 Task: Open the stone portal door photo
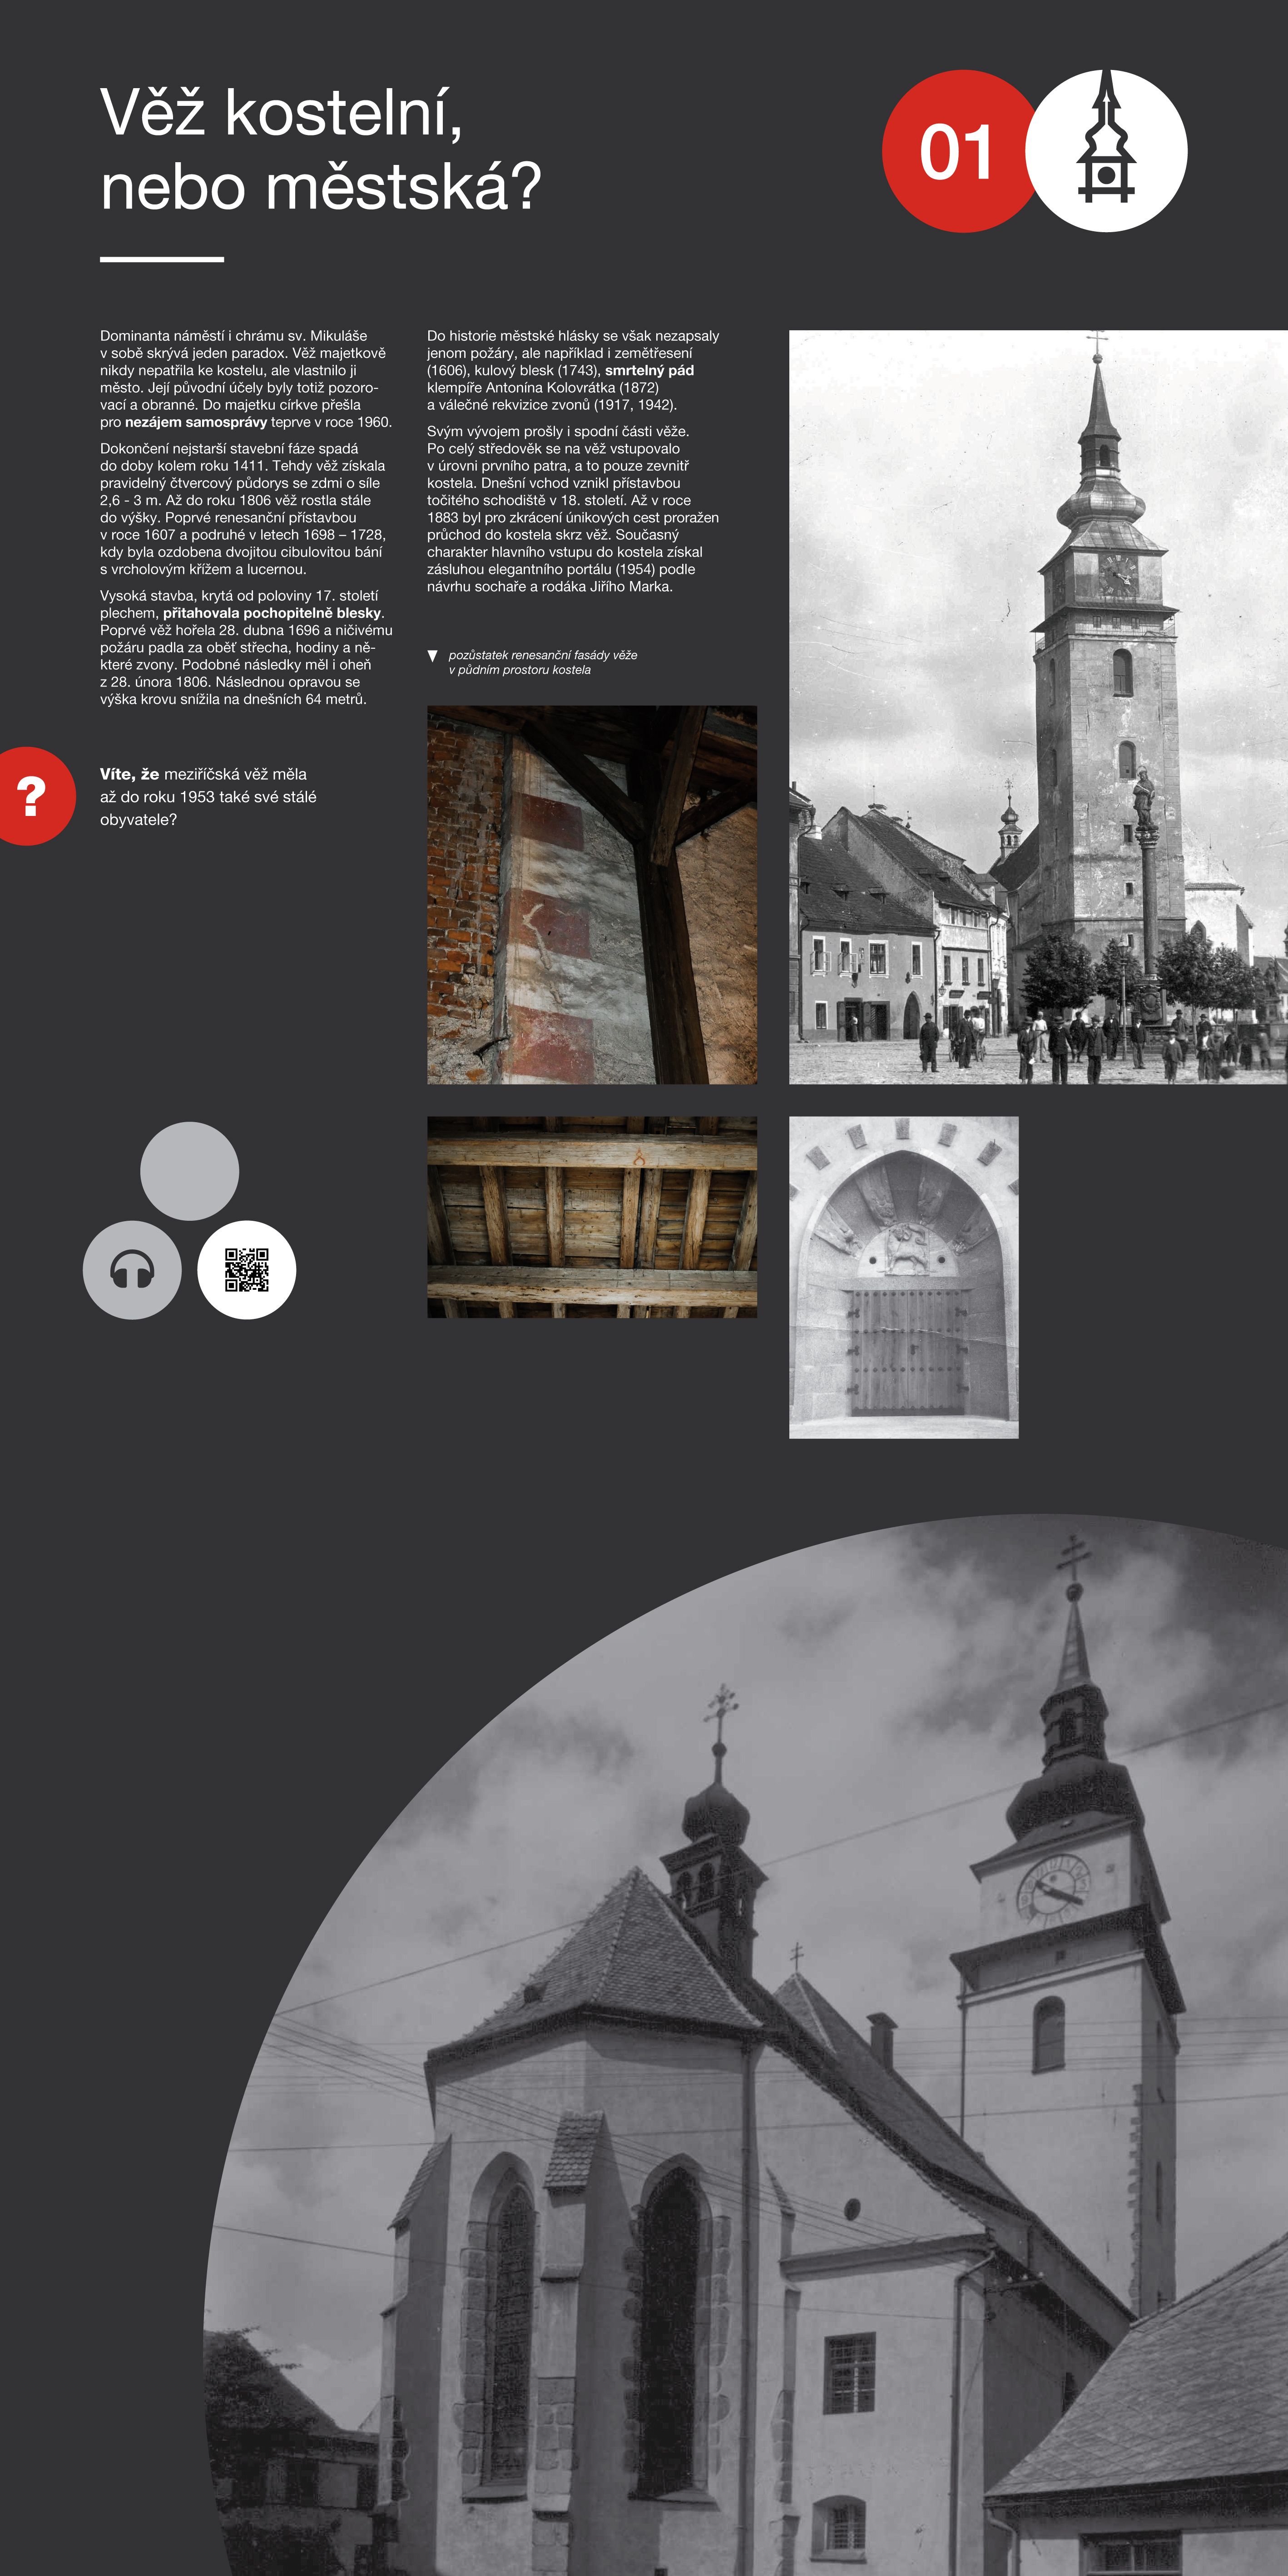pyautogui.click(x=904, y=1278)
